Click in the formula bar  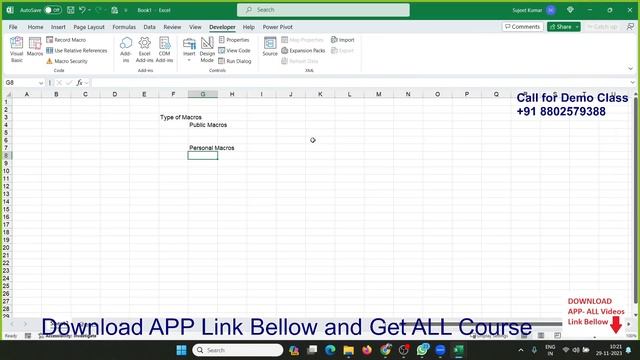(359, 83)
